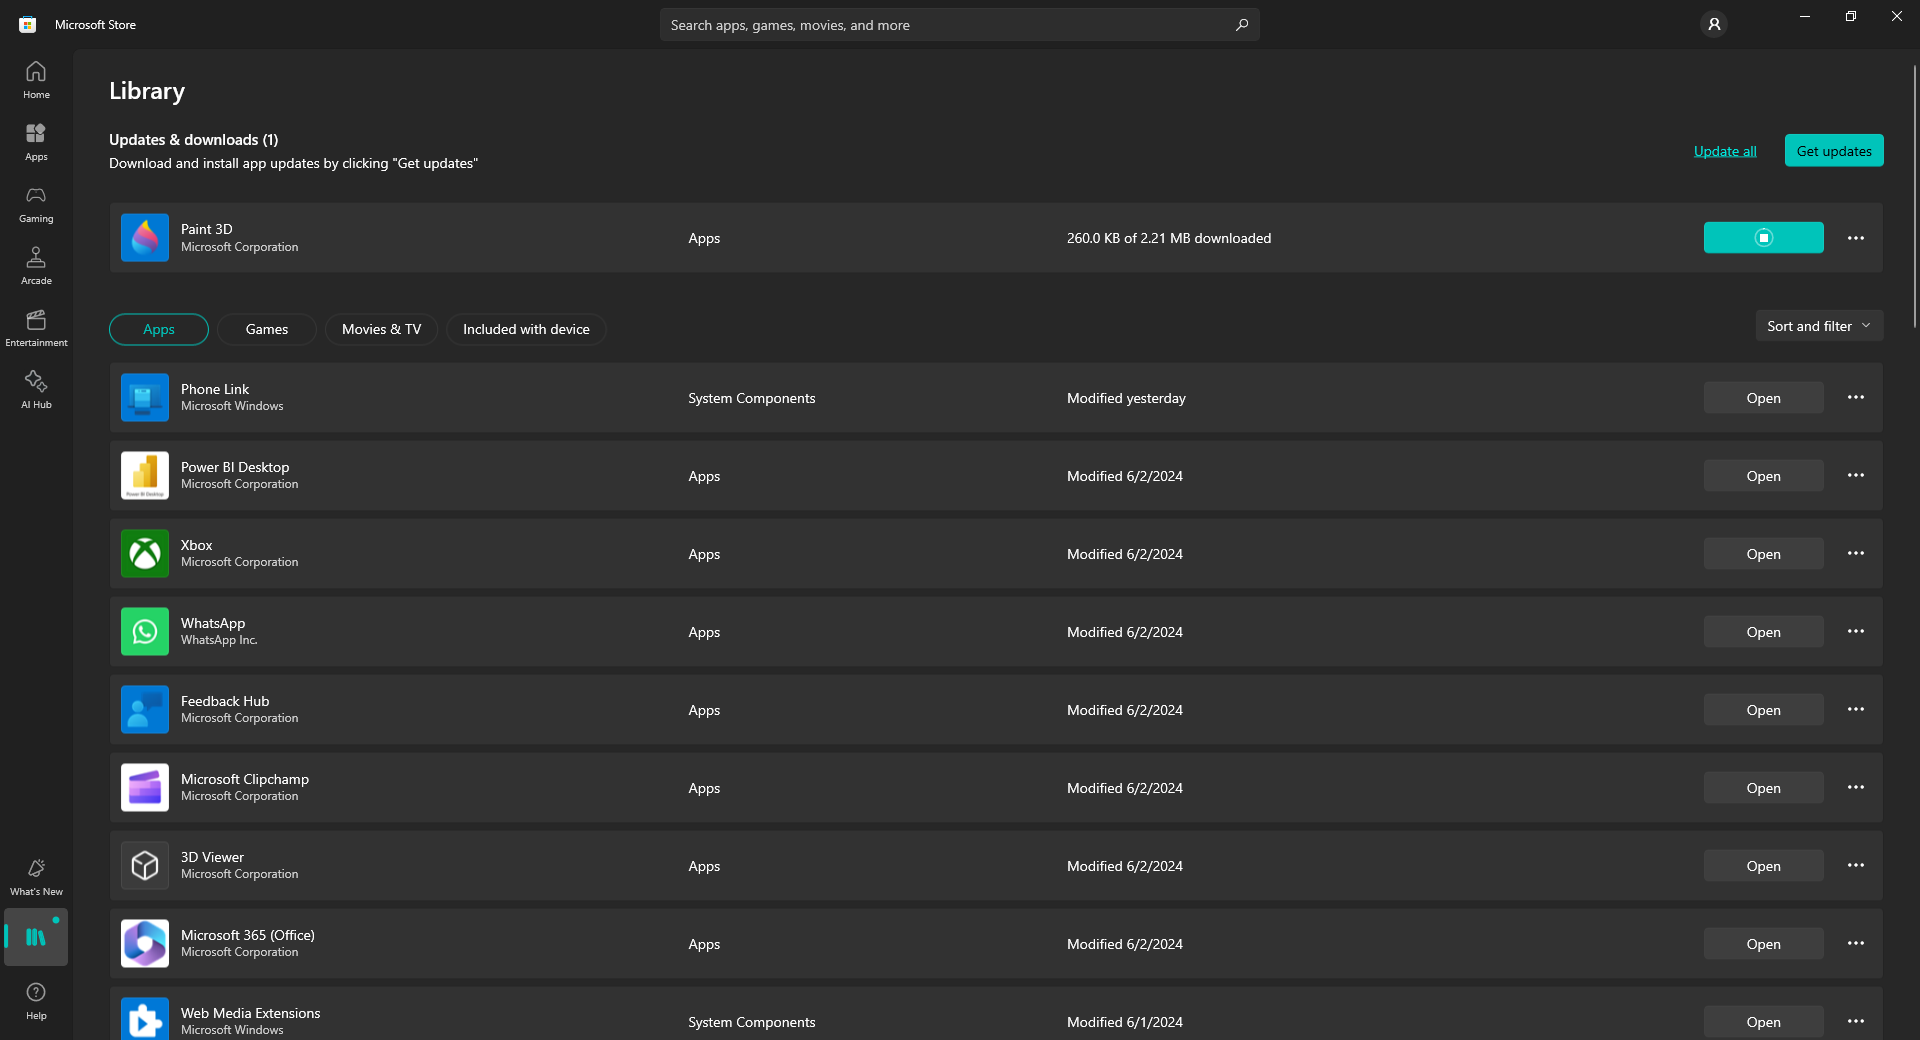This screenshot has height=1040, width=1920.
Task: Click the WhatsApp app icon
Action: (x=145, y=632)
